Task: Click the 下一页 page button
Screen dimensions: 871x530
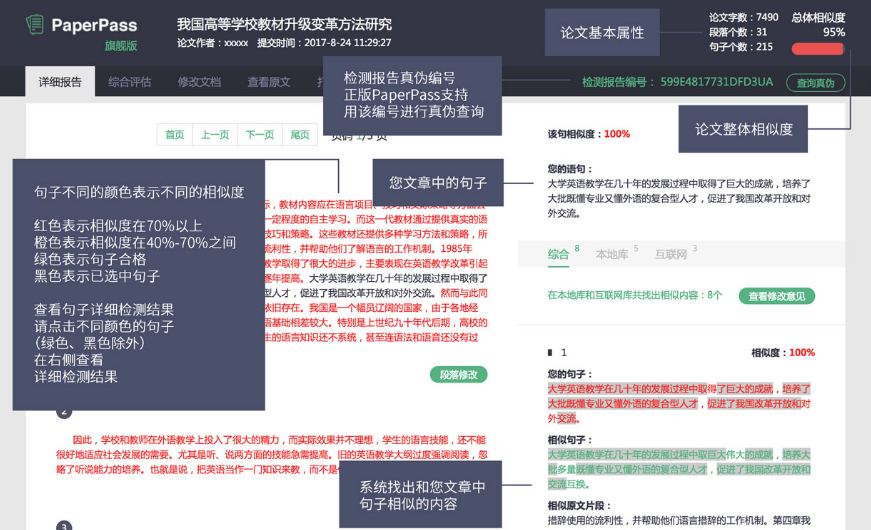Action: 260,134
